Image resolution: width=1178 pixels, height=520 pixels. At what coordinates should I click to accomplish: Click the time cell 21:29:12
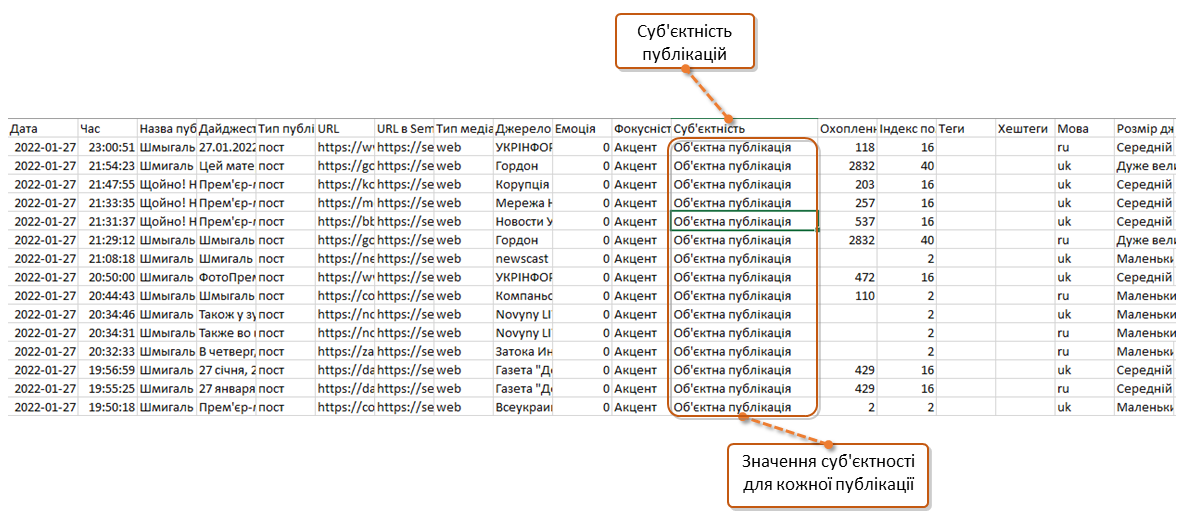(x=107, y=240)
